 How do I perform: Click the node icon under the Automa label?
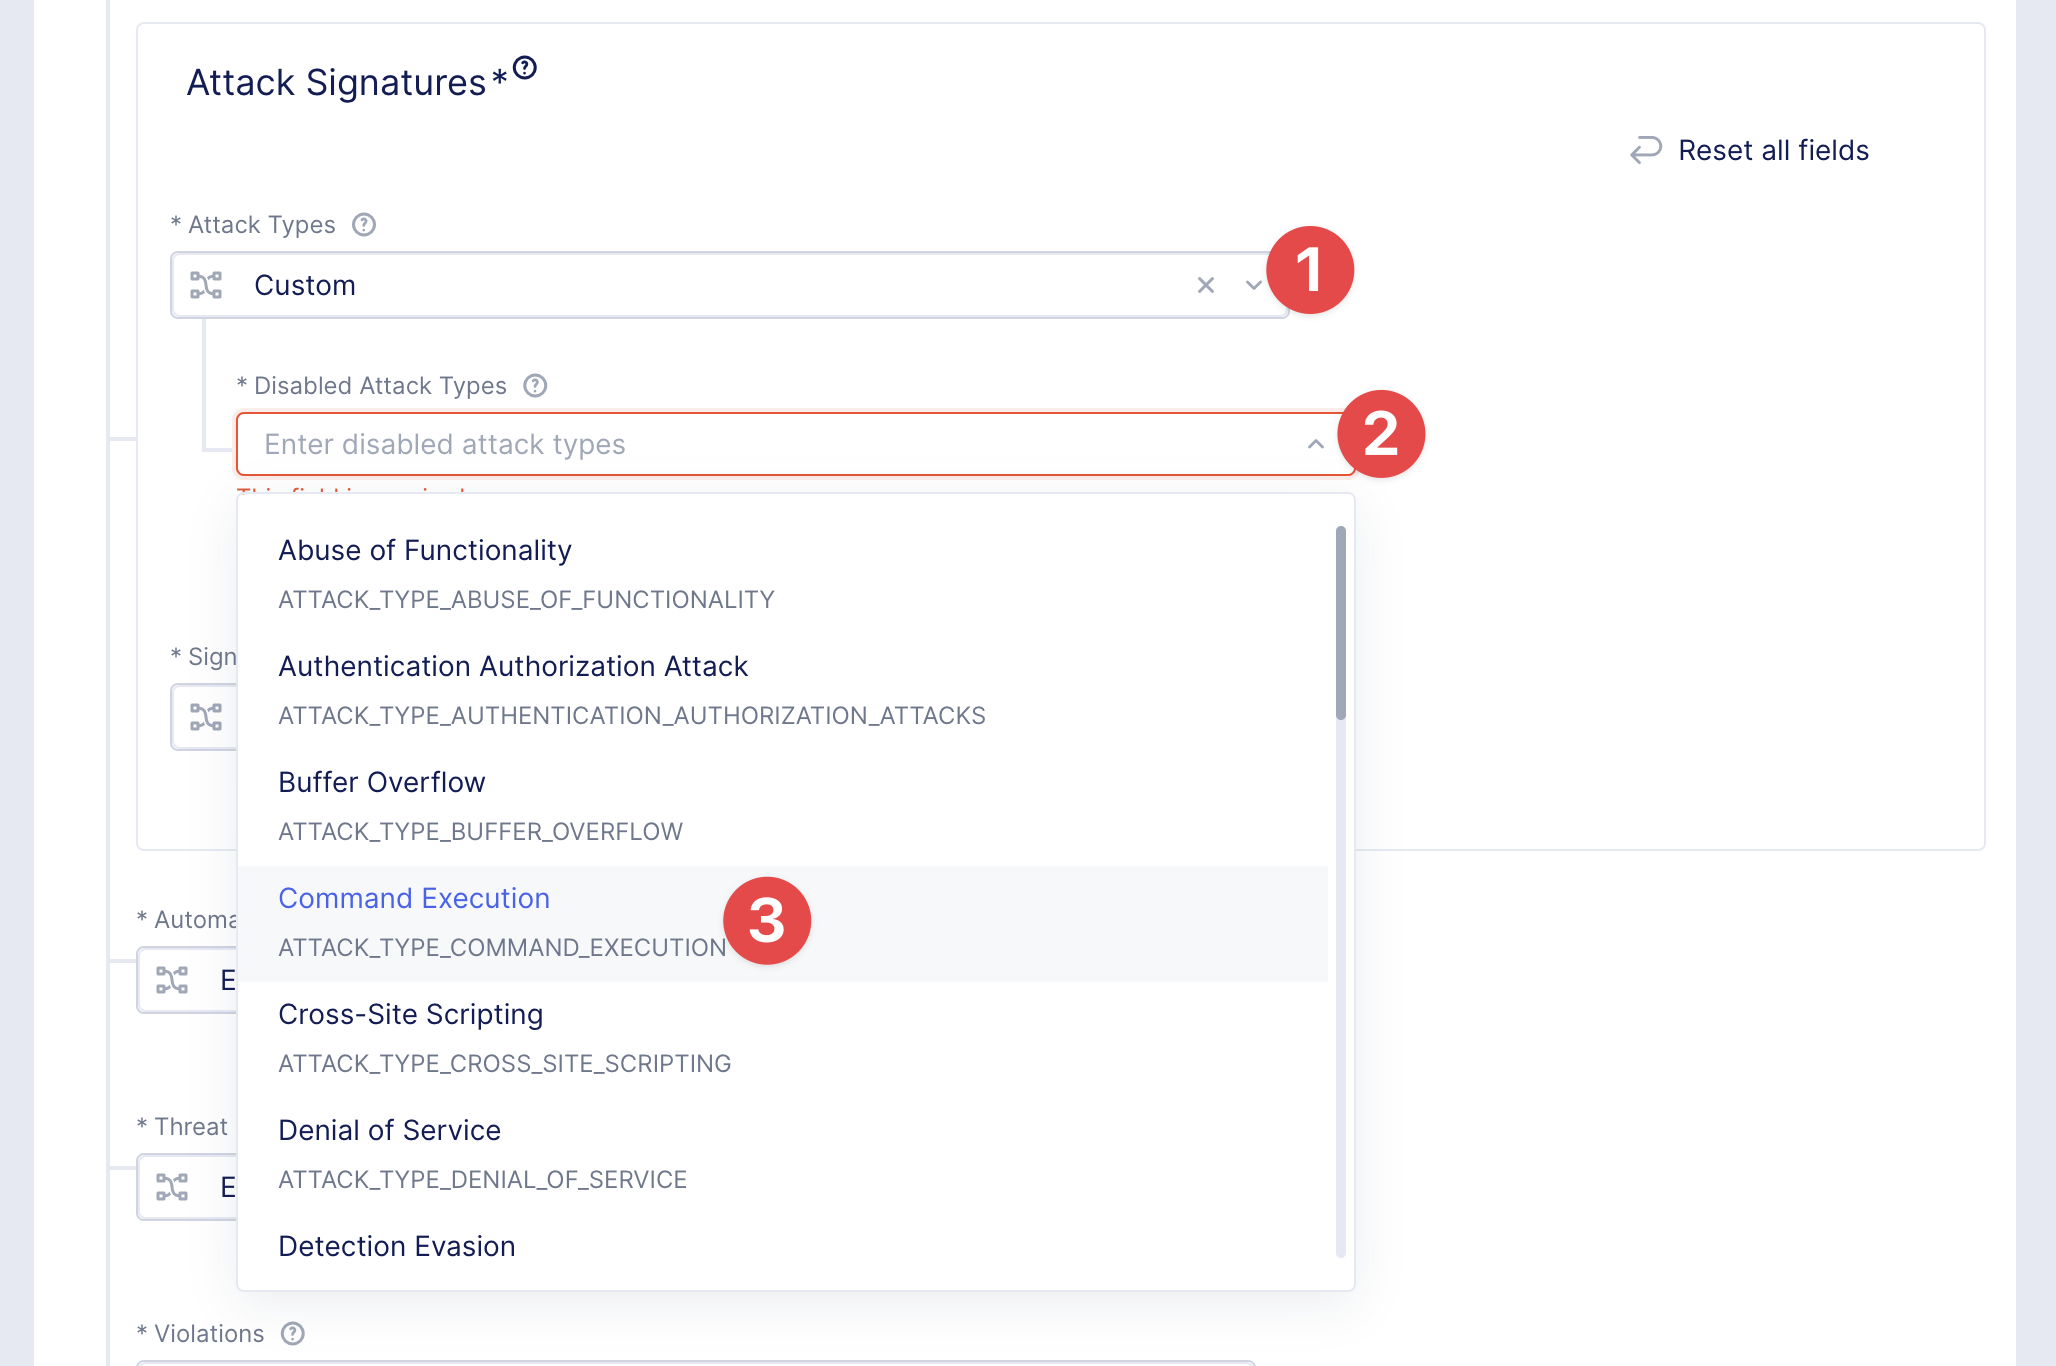(x=172, y=980)
